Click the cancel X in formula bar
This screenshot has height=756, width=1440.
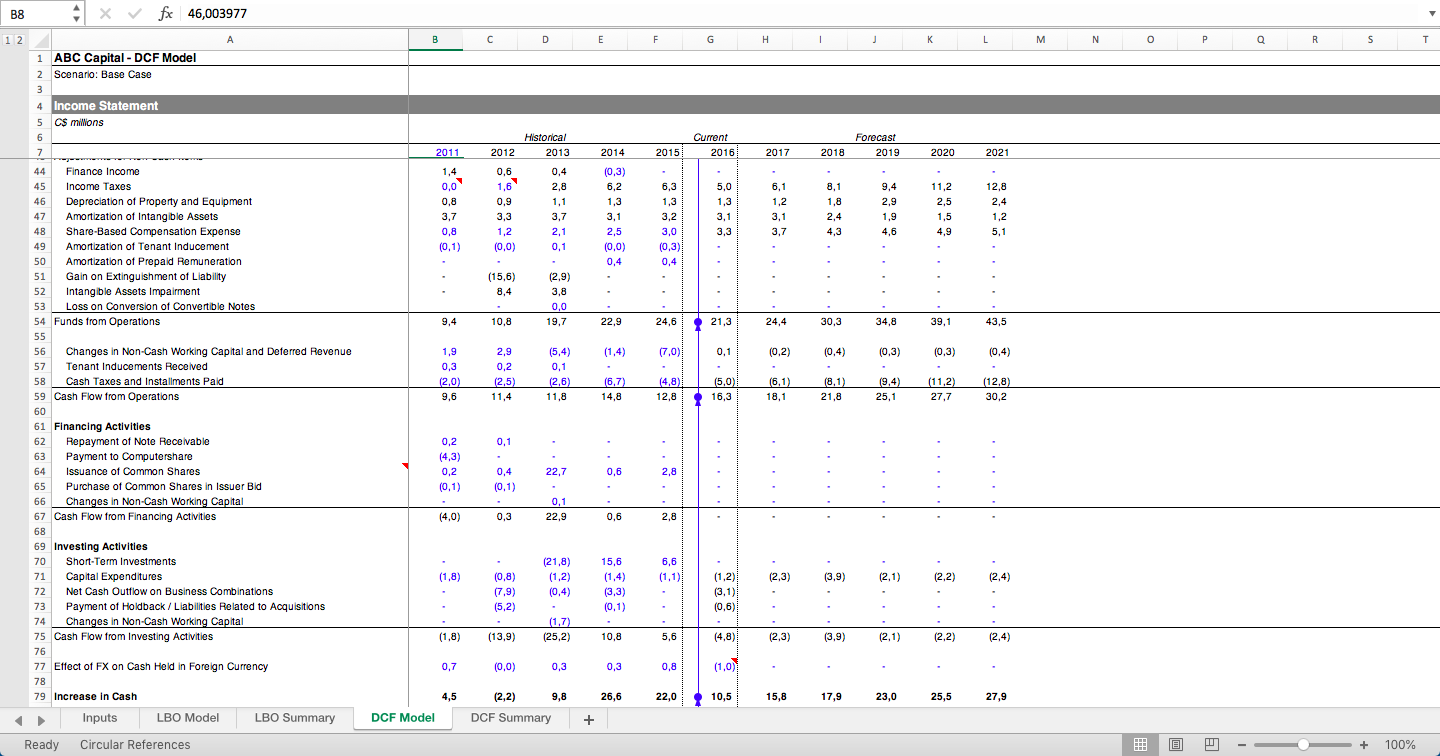106,14
